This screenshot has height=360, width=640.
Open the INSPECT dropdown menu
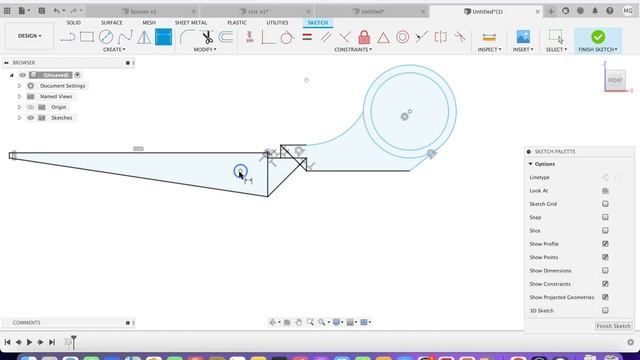point(489,49)
